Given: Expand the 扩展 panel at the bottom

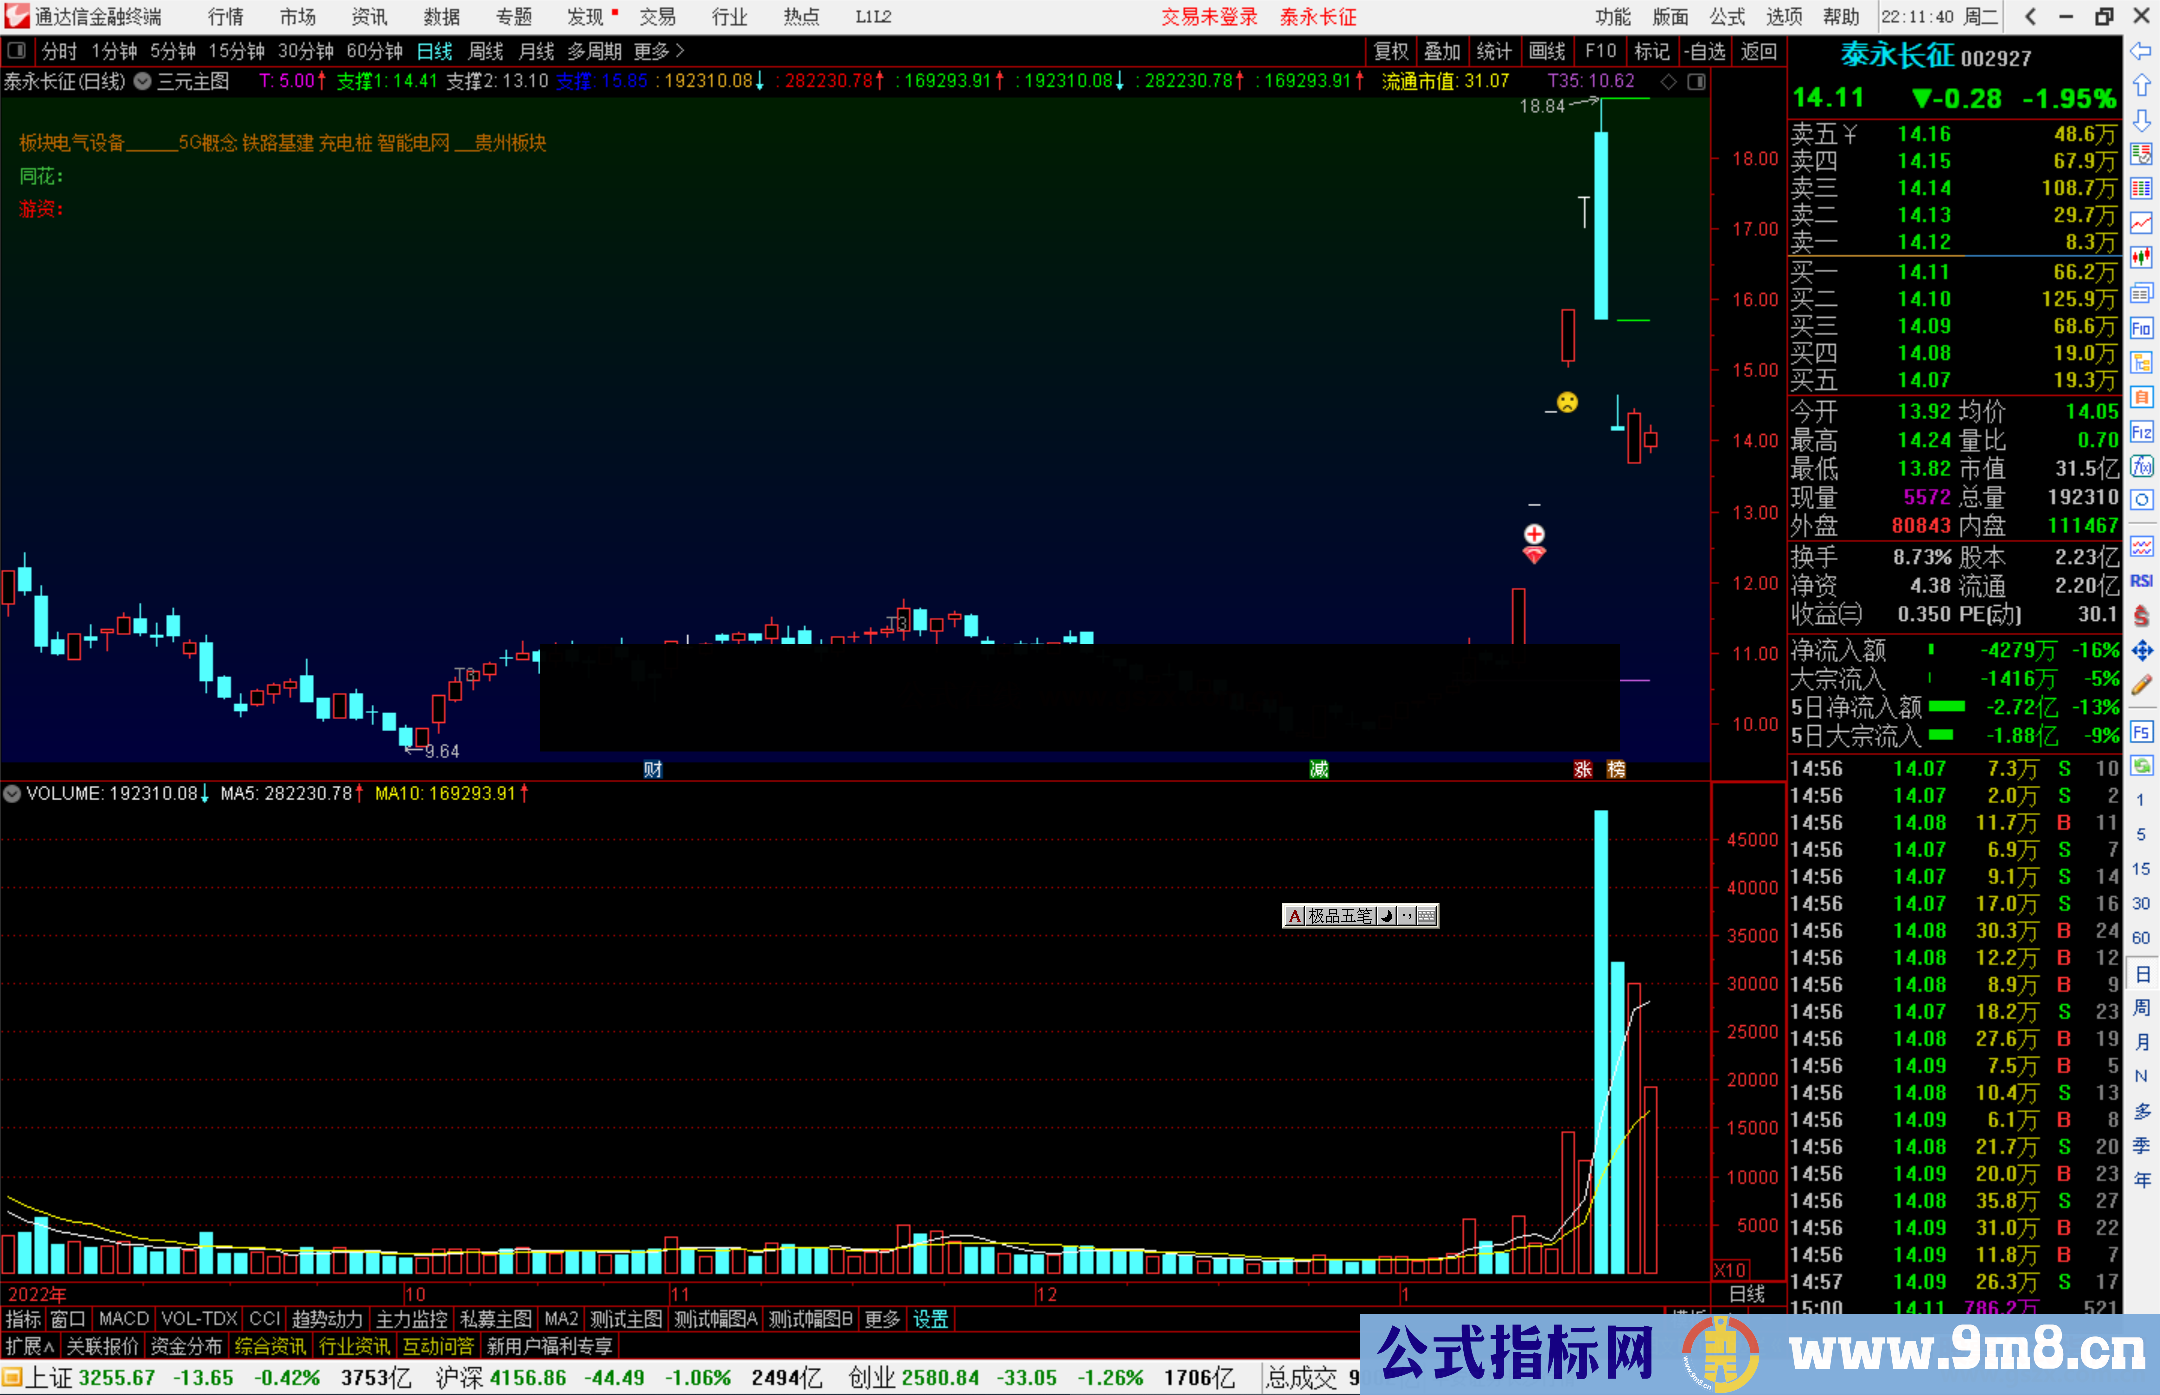Looking at the screenshot, I should point(30,1346).
